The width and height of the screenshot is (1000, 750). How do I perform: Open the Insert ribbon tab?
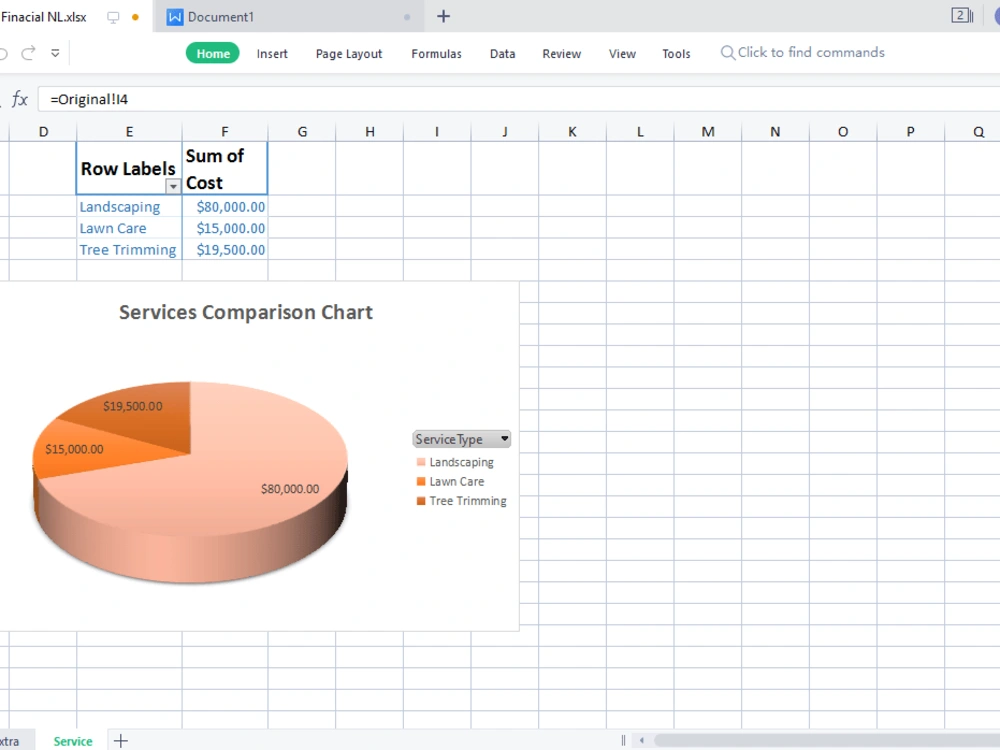pos(272,54)
